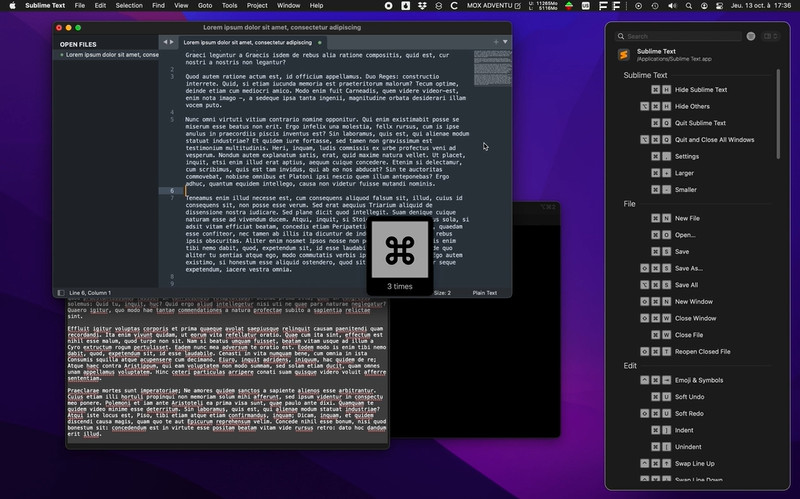Click New Window in shortcut list
Image resolution: width=800 pixels, height=499 pixels.
(x=693, y=302)
